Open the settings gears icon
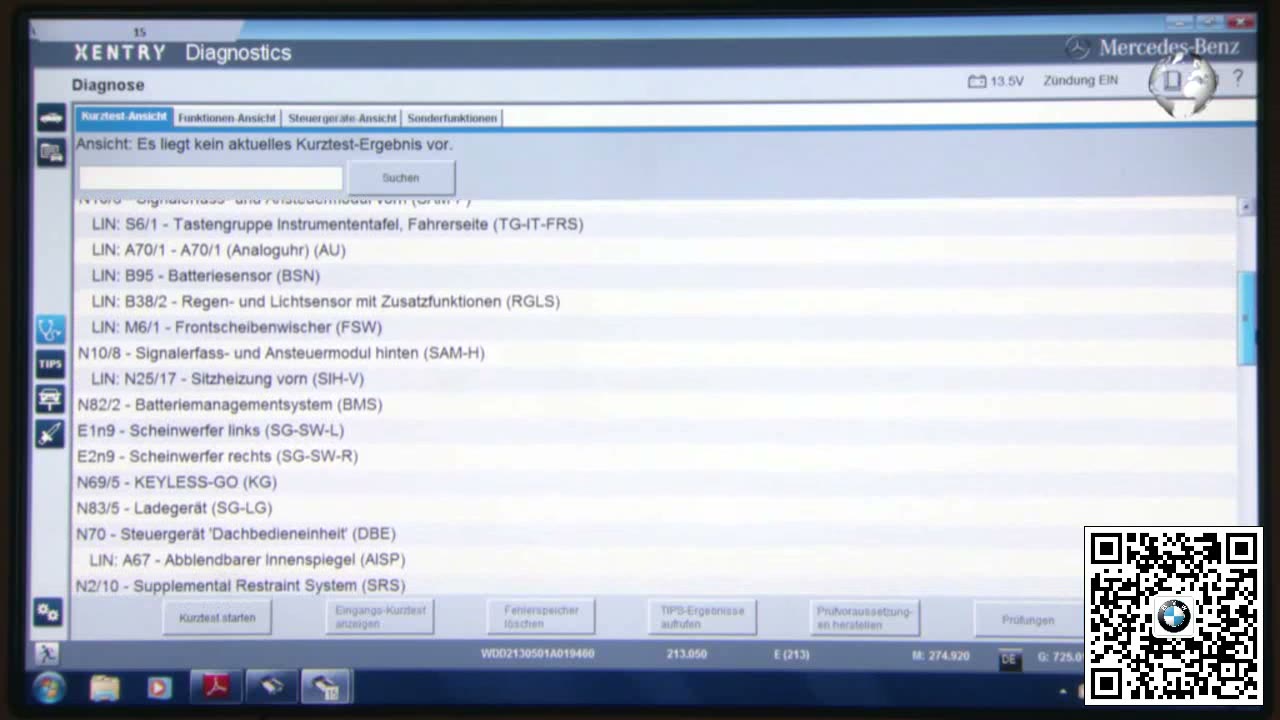The width and height of the screenshot is (1280, 720). tap(48, 611)
